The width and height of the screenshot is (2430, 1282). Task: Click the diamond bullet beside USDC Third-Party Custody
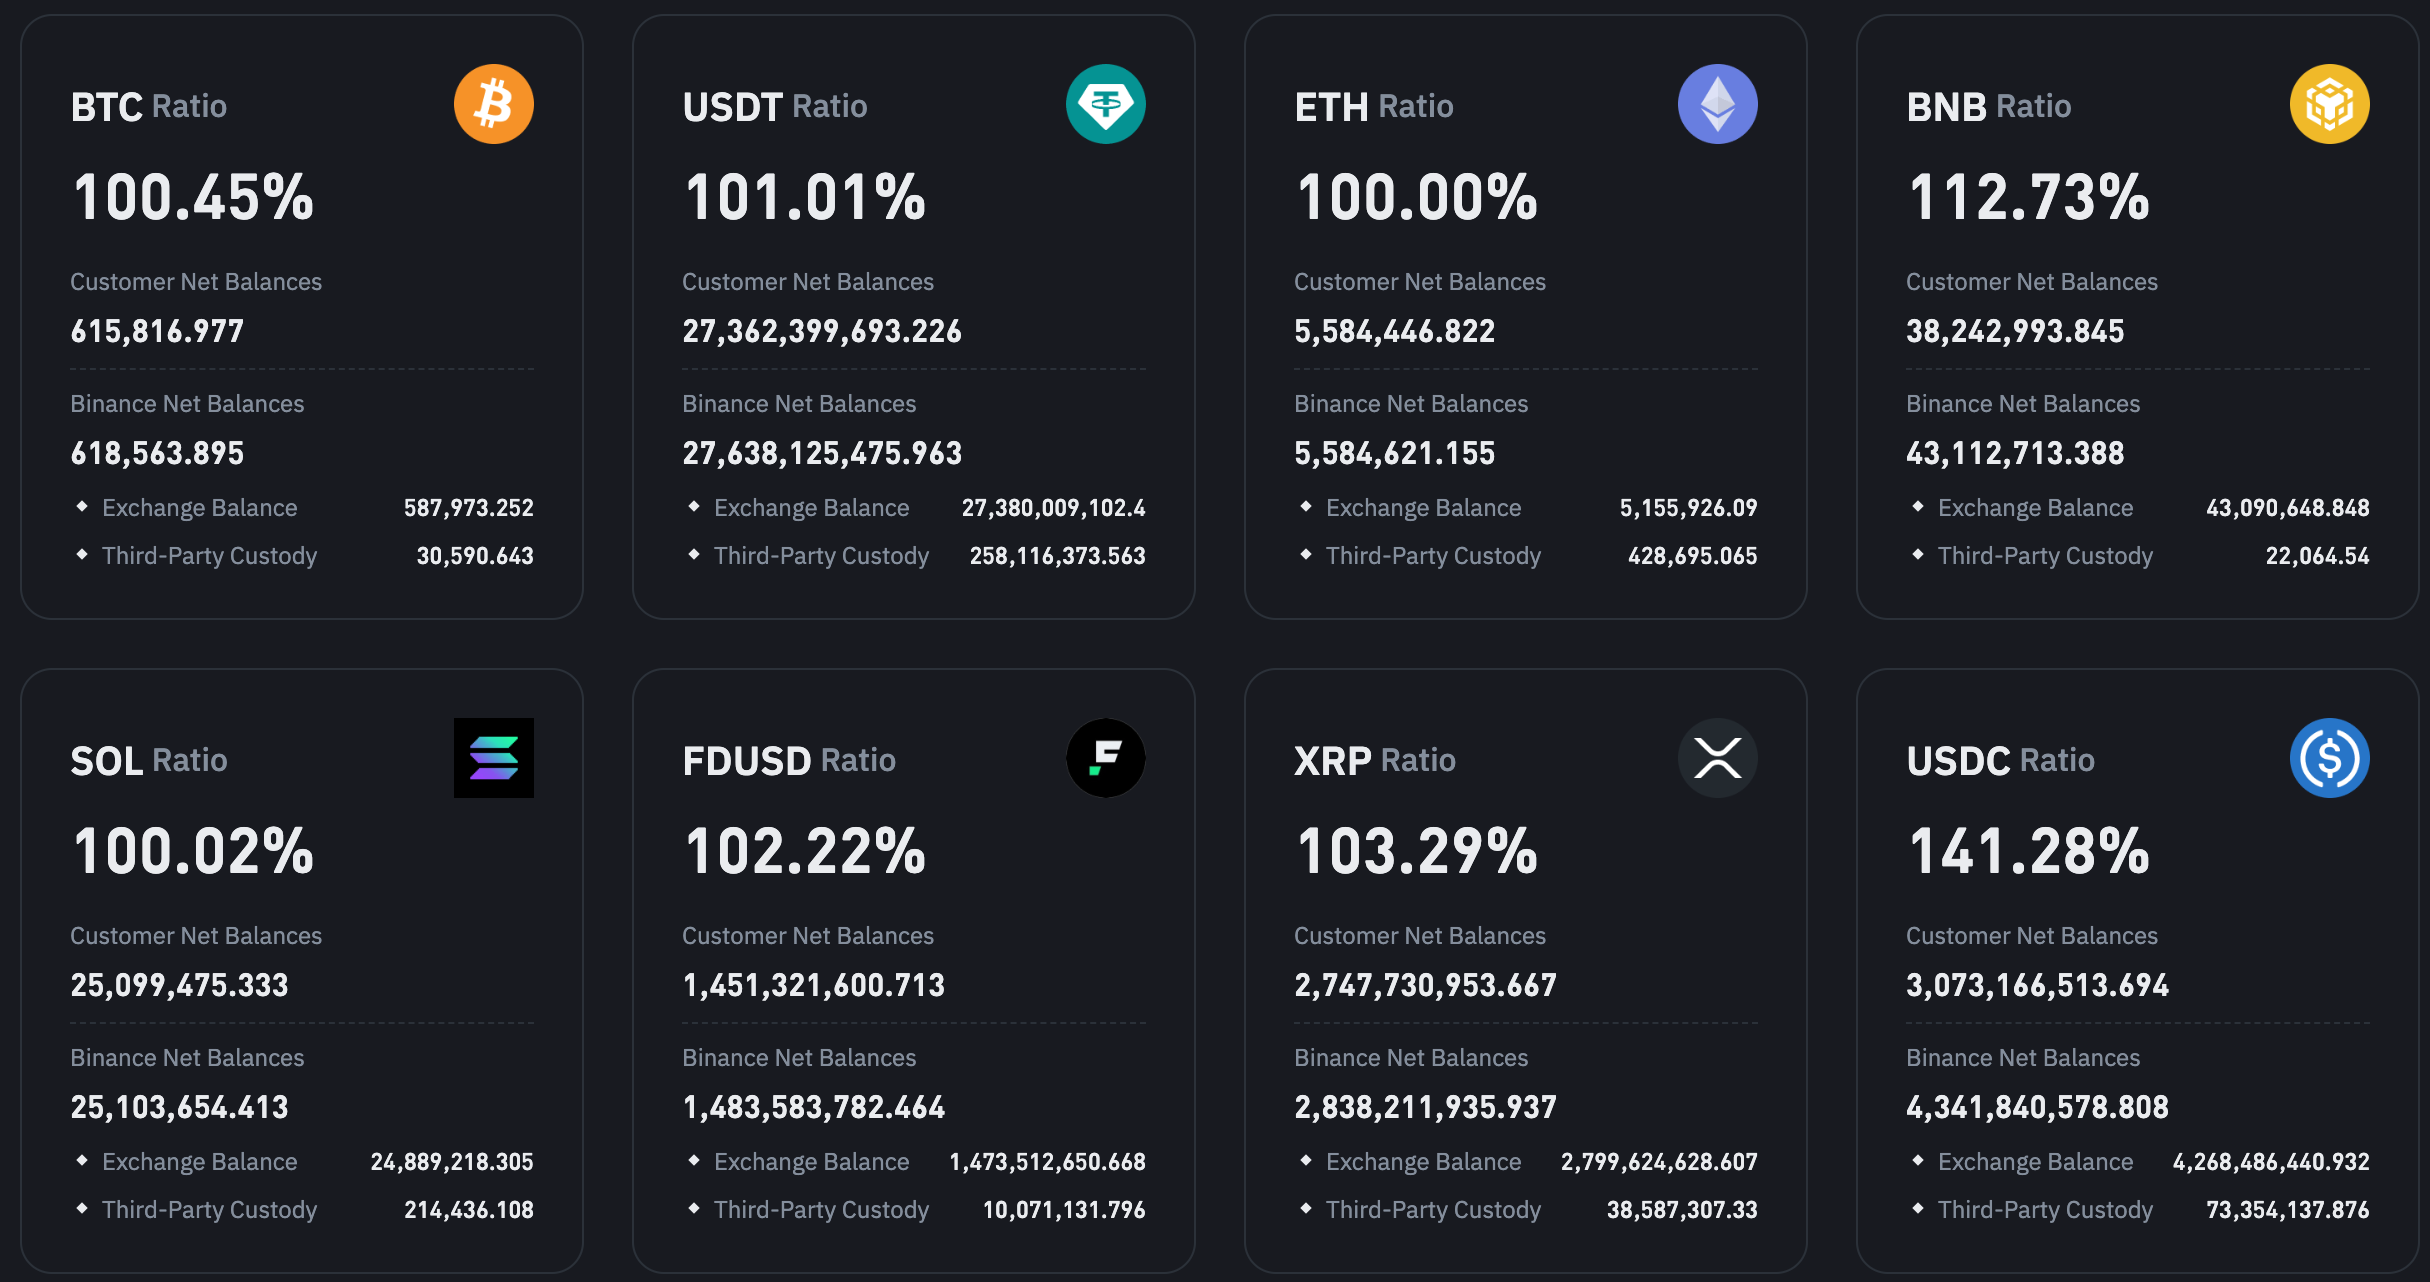(x=1919, y=1210)
